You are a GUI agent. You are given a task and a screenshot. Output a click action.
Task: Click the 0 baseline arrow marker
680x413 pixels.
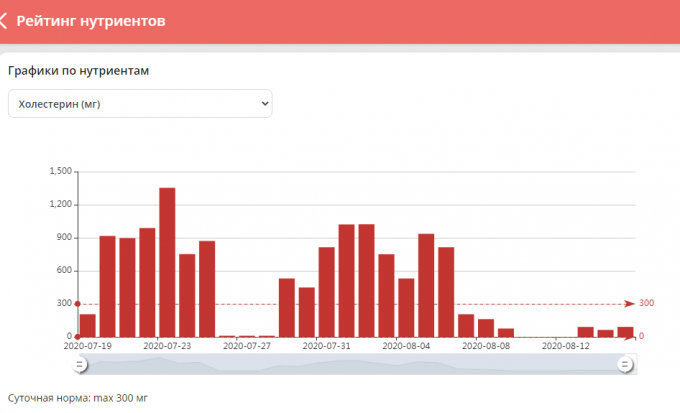(629, 336)
